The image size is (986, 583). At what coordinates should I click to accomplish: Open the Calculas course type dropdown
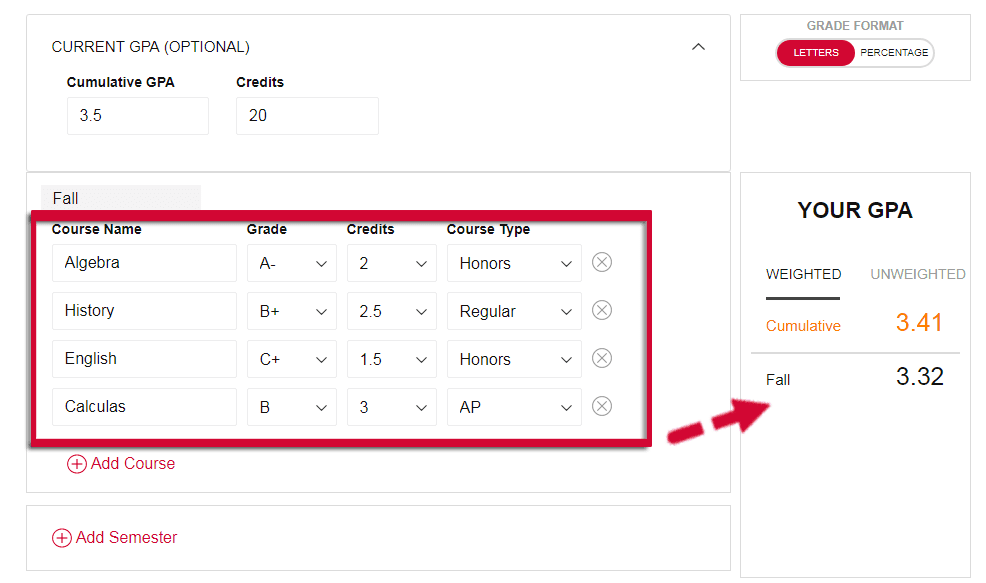[x=514, y=407]
